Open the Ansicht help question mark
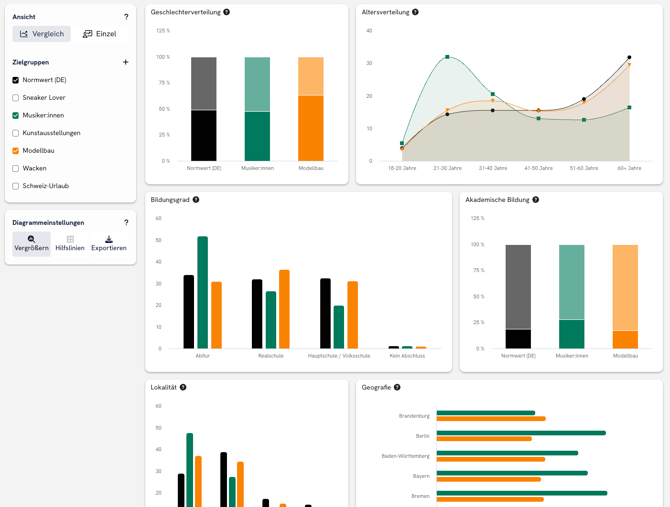The image size is (670, 507). point(126,17)
